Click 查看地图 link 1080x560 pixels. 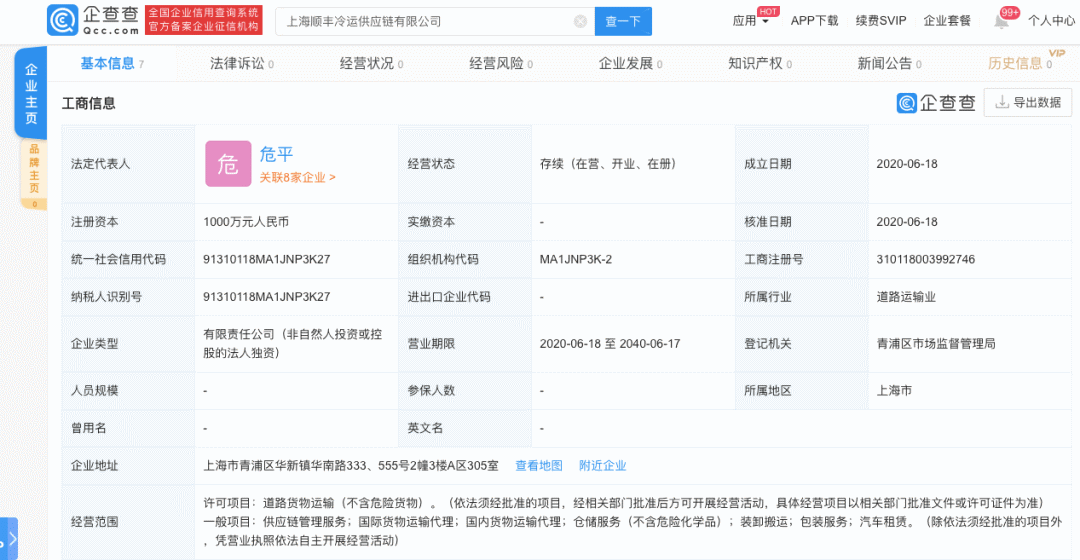point(539,466)
